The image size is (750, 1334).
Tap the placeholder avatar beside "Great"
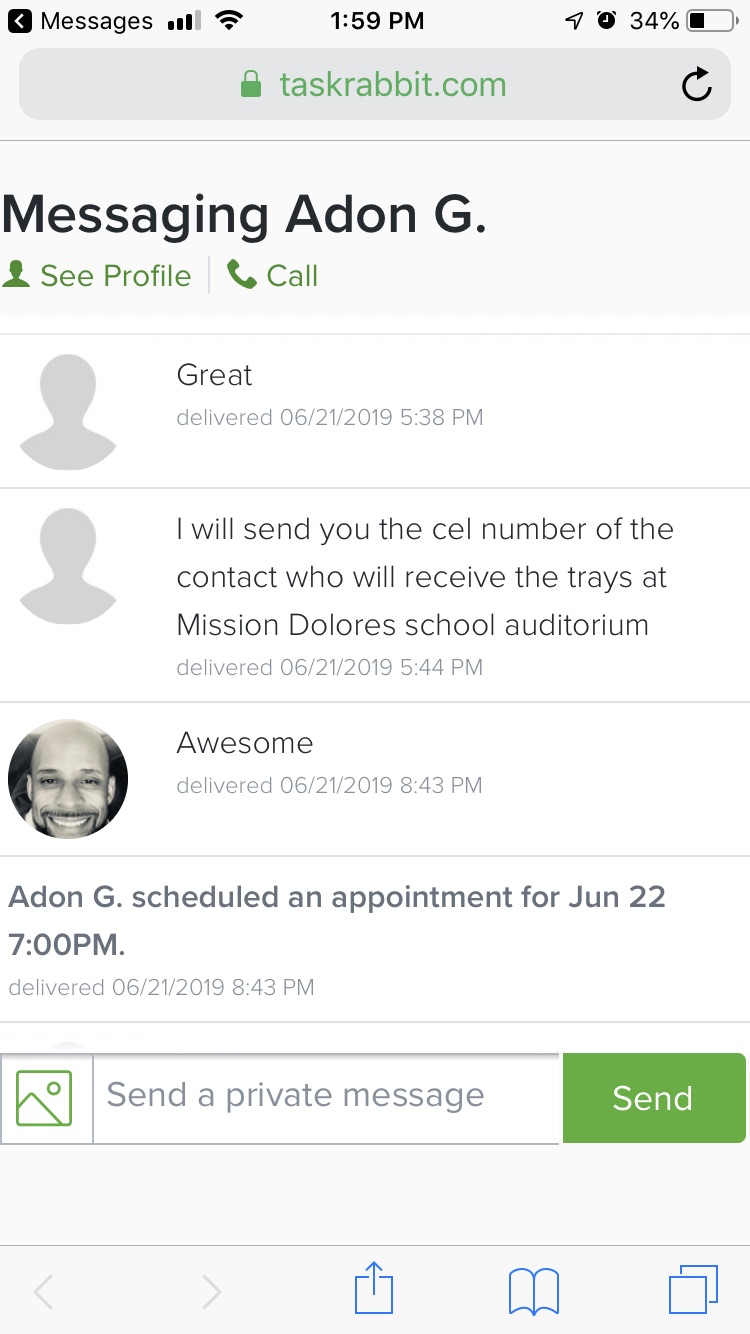coord(68,411)
